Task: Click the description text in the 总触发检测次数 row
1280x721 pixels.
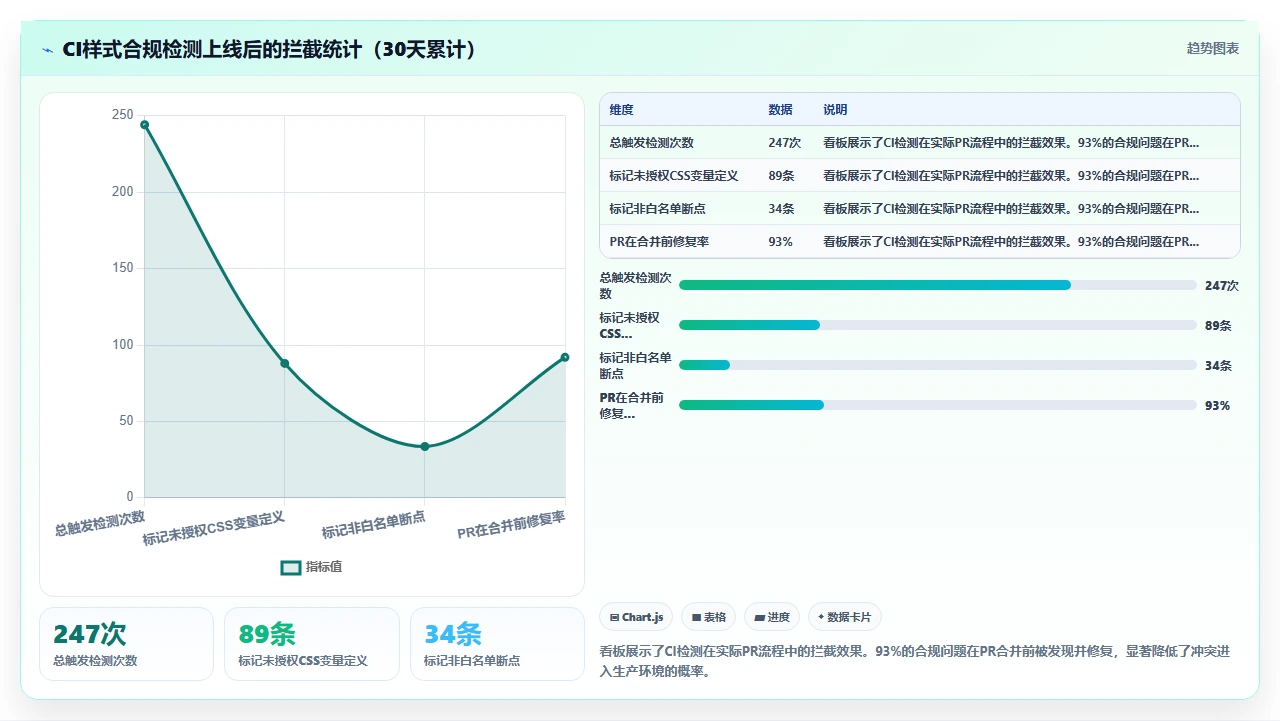Action: (x=1011, y=143)
